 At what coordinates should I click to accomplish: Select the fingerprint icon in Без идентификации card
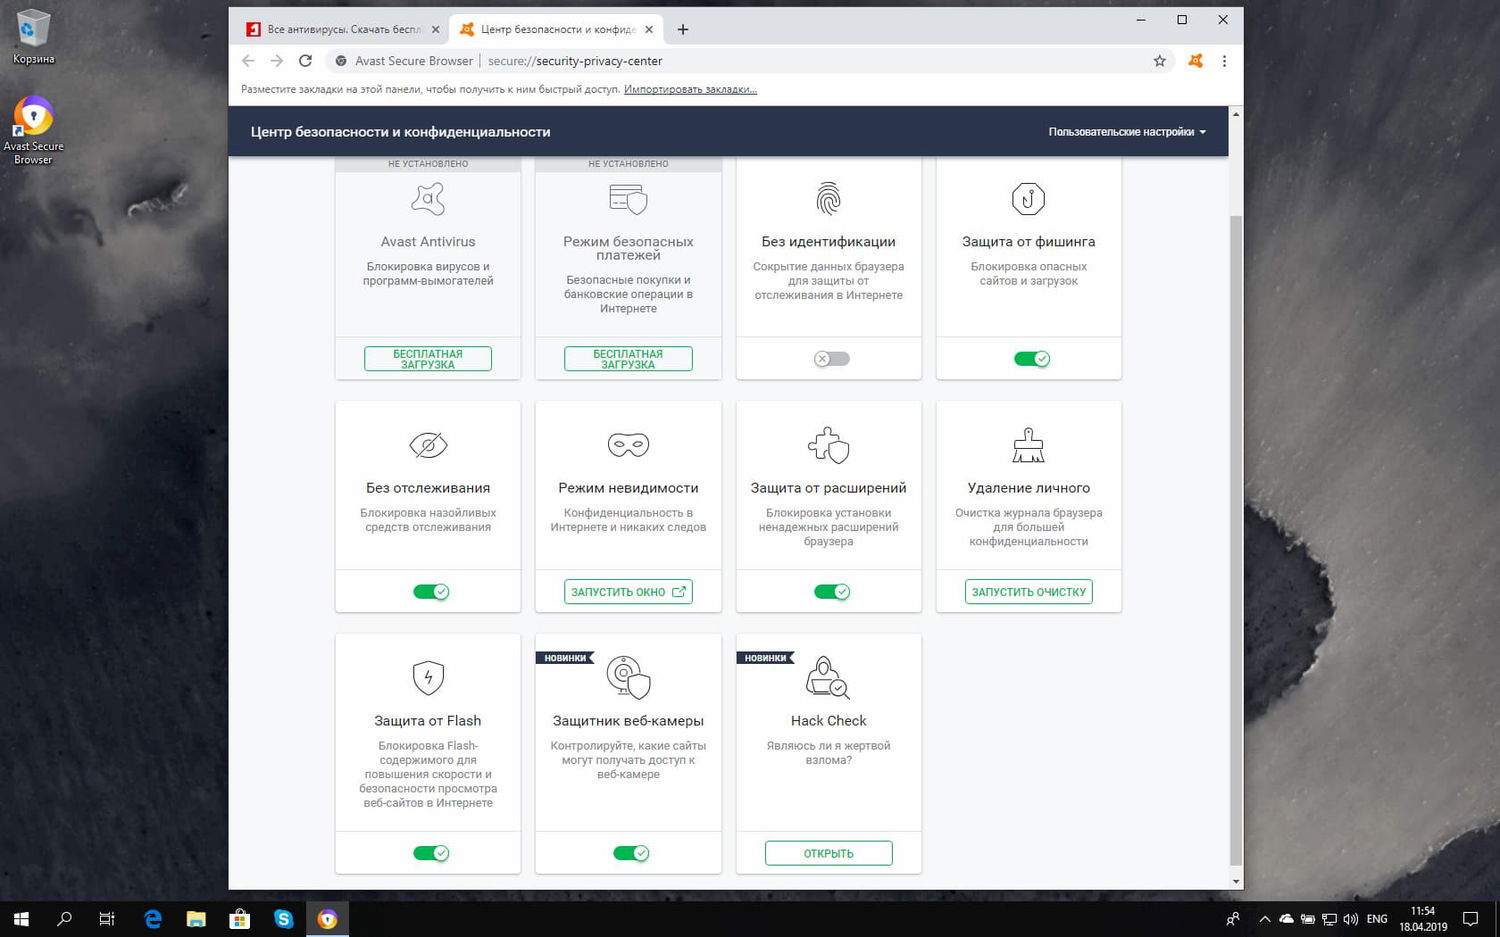click(828, 199)
